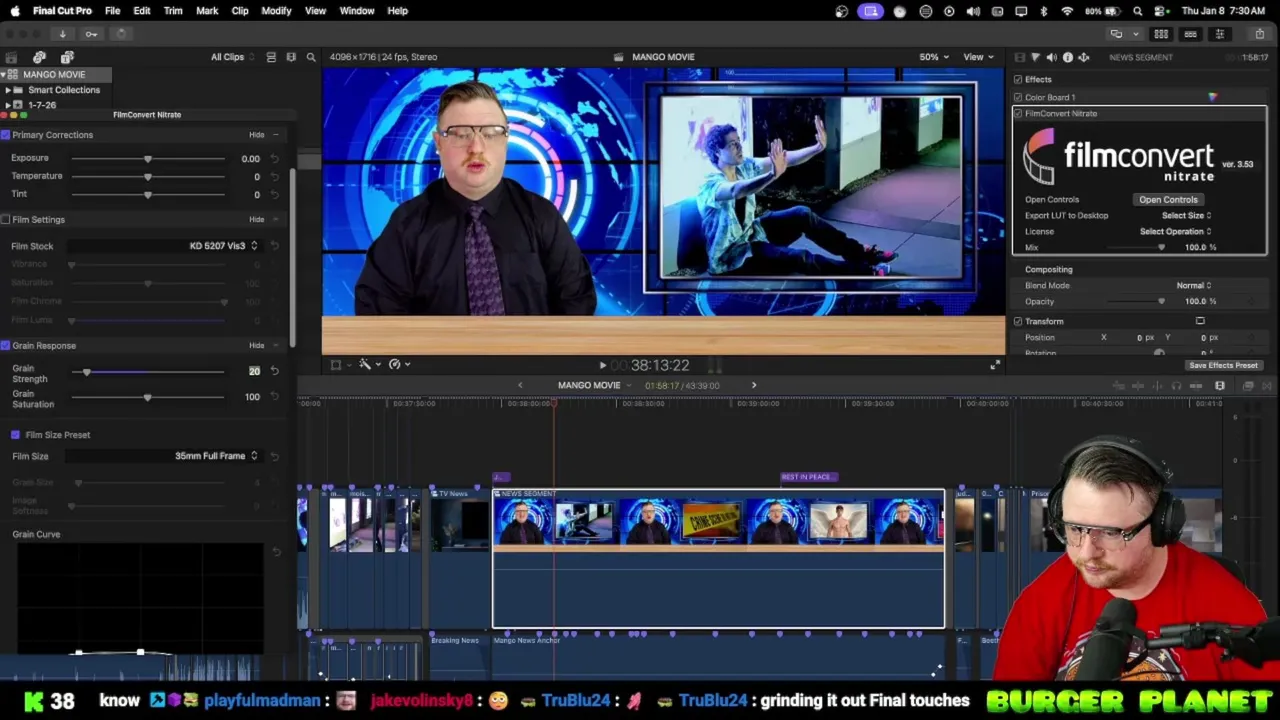Open the All Clips filter dropdown
This screenshot has height=720, width=1280.
click(233, 57)
